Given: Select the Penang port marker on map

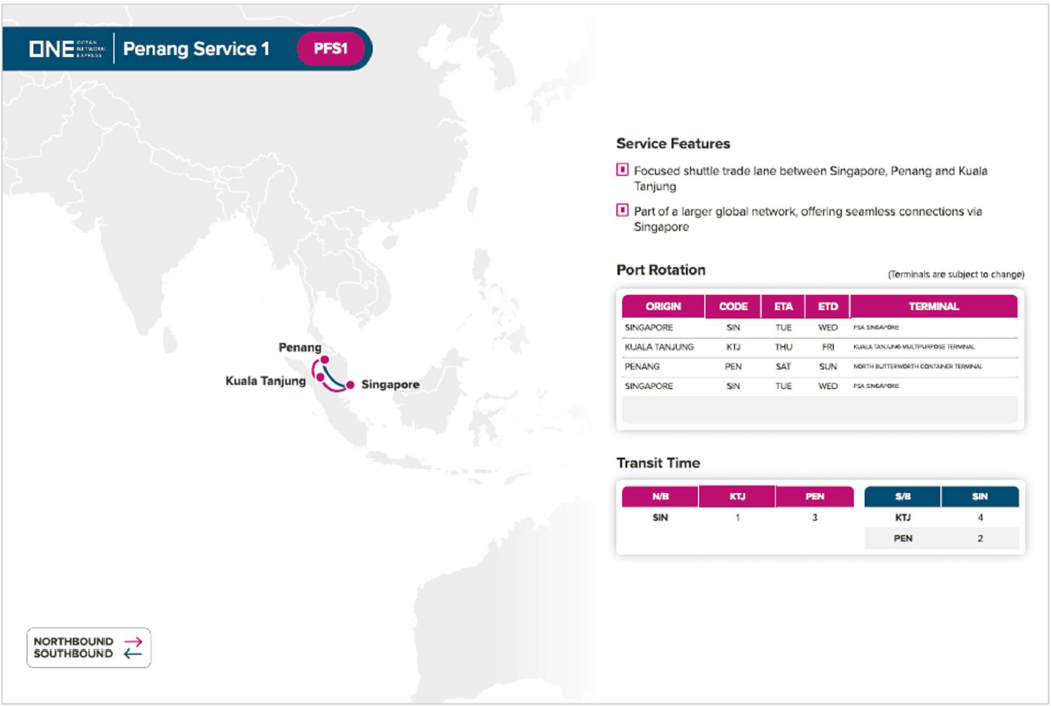Looking at the screenshot, I should tap(324, 360).
